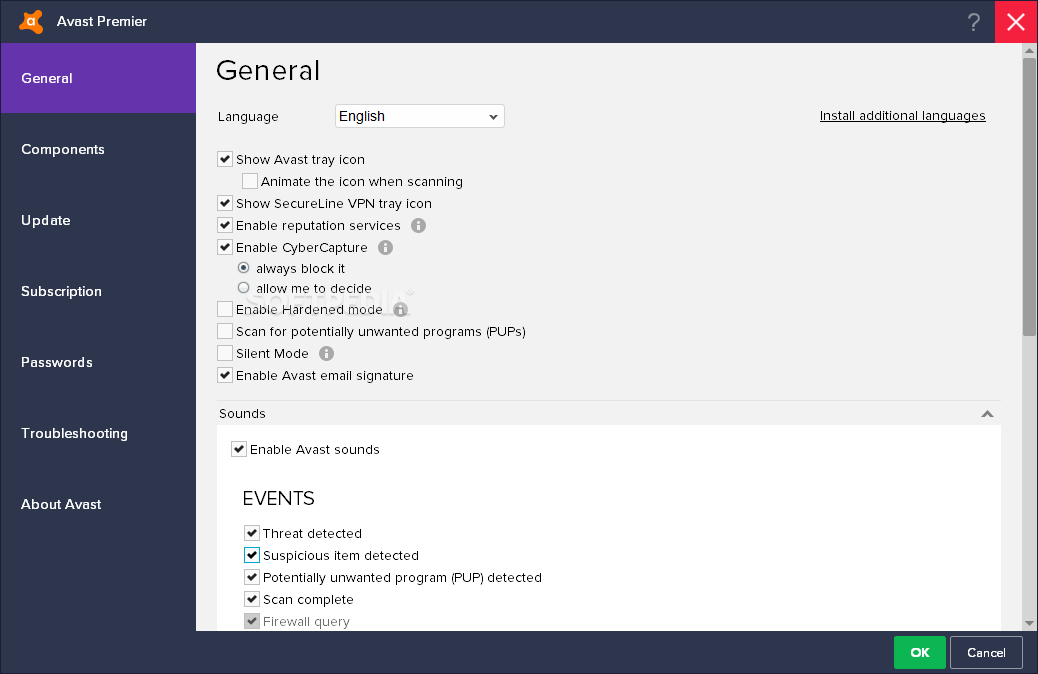Uncheck Enable Avast sounds

point(239,450)
